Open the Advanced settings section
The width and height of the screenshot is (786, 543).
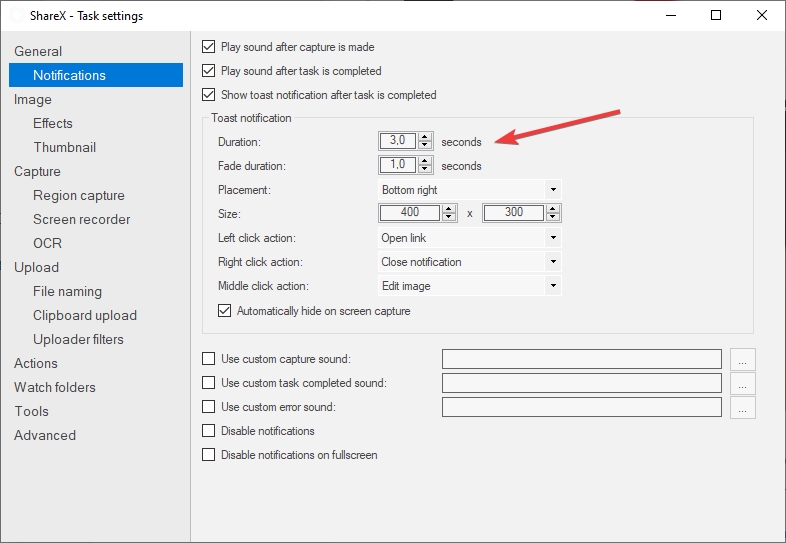click(45, 435)
